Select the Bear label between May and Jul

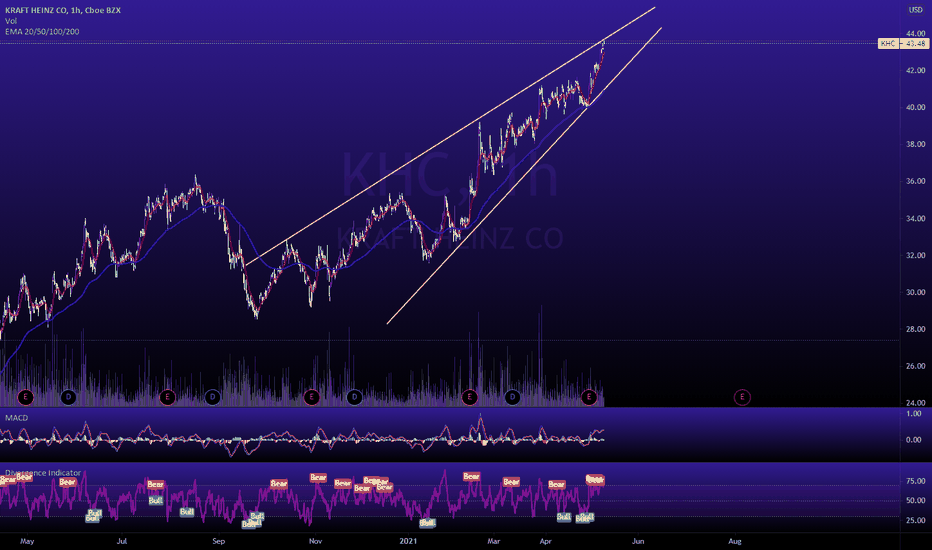pyautogui.click(x=67, y=482)
